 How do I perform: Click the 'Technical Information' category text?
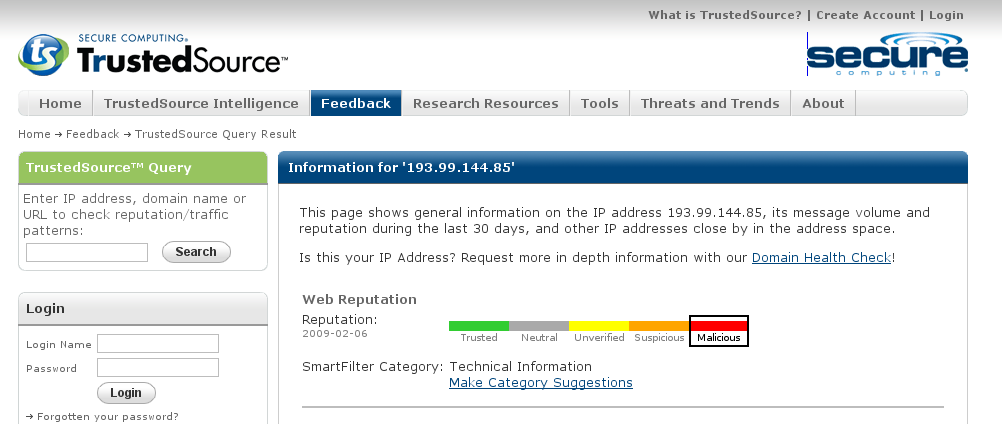coord(520,367)
